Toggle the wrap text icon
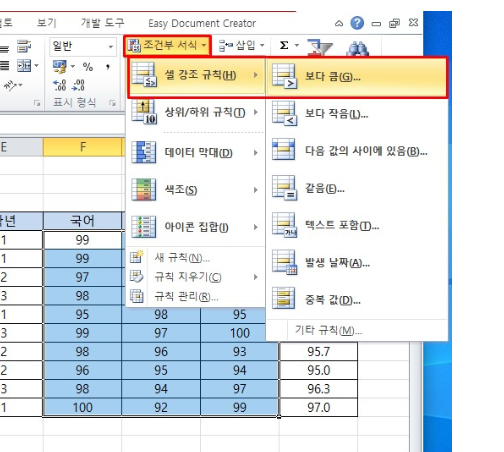 (24, 46)
